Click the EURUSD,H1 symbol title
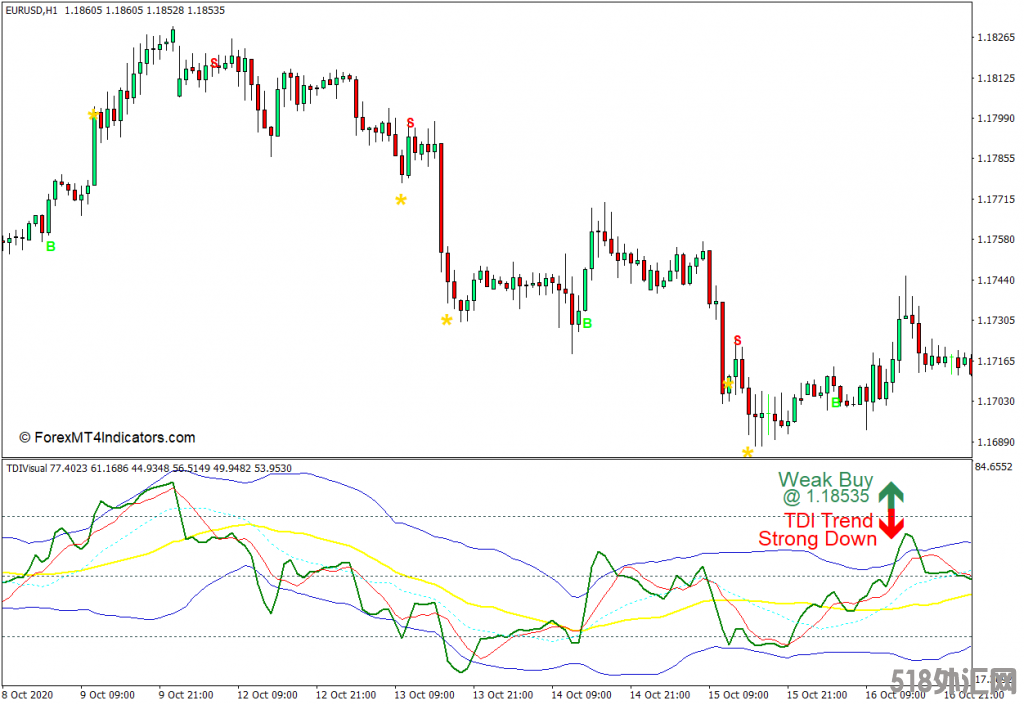 pyautogui.click(x=30, y=9)
